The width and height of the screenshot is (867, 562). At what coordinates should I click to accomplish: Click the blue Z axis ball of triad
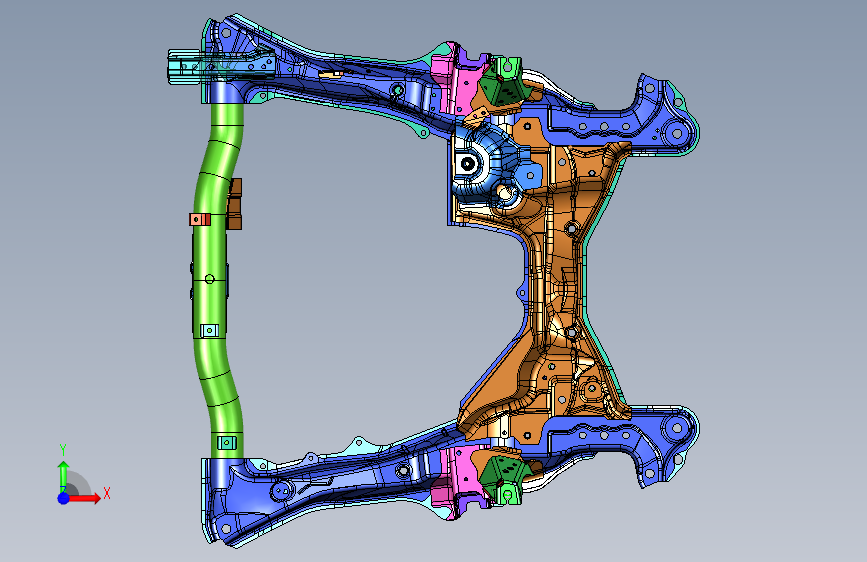(x=64, y=498)
